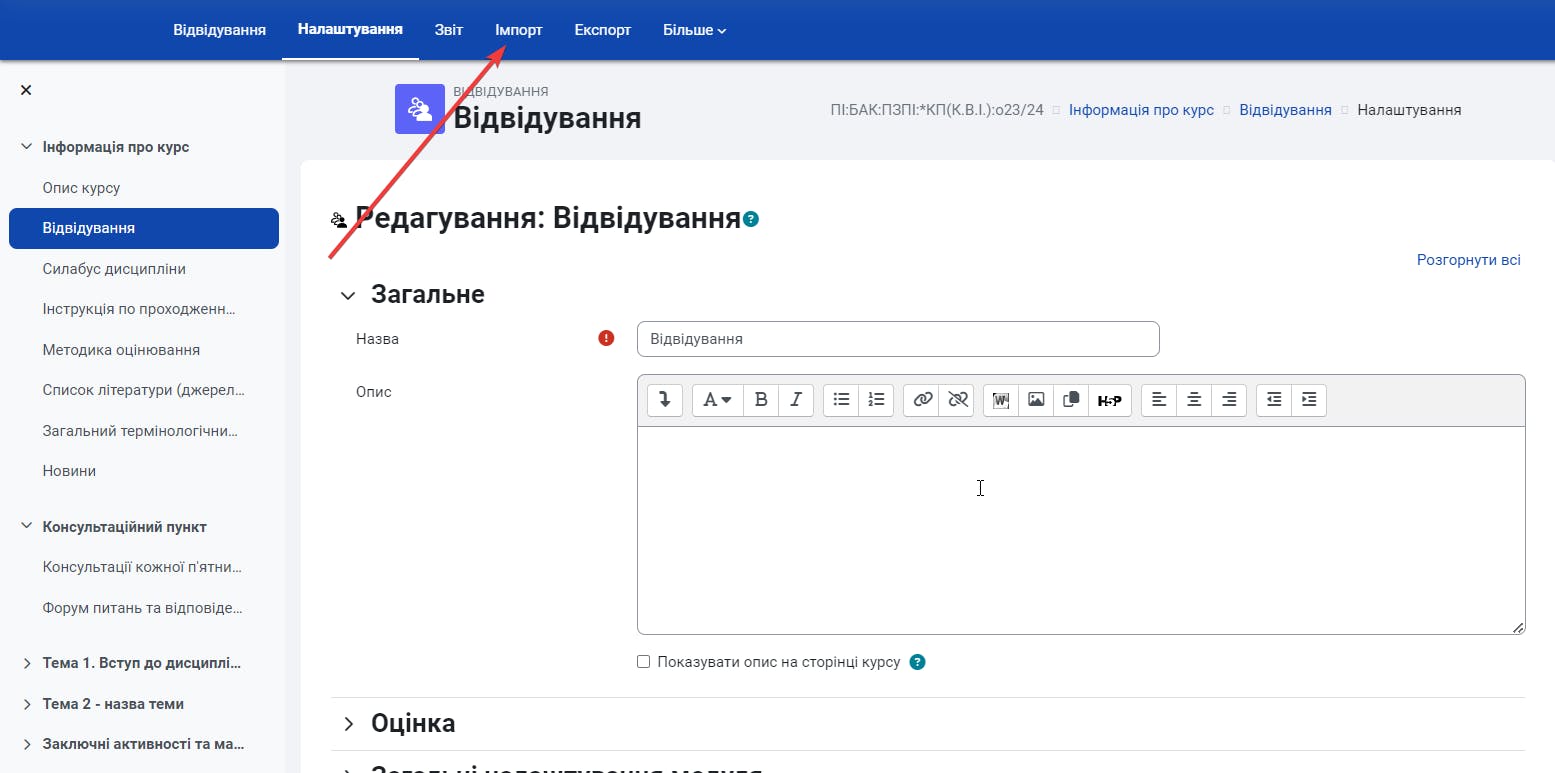
Task: Click the Назва text input field
Action: point(898,339)
